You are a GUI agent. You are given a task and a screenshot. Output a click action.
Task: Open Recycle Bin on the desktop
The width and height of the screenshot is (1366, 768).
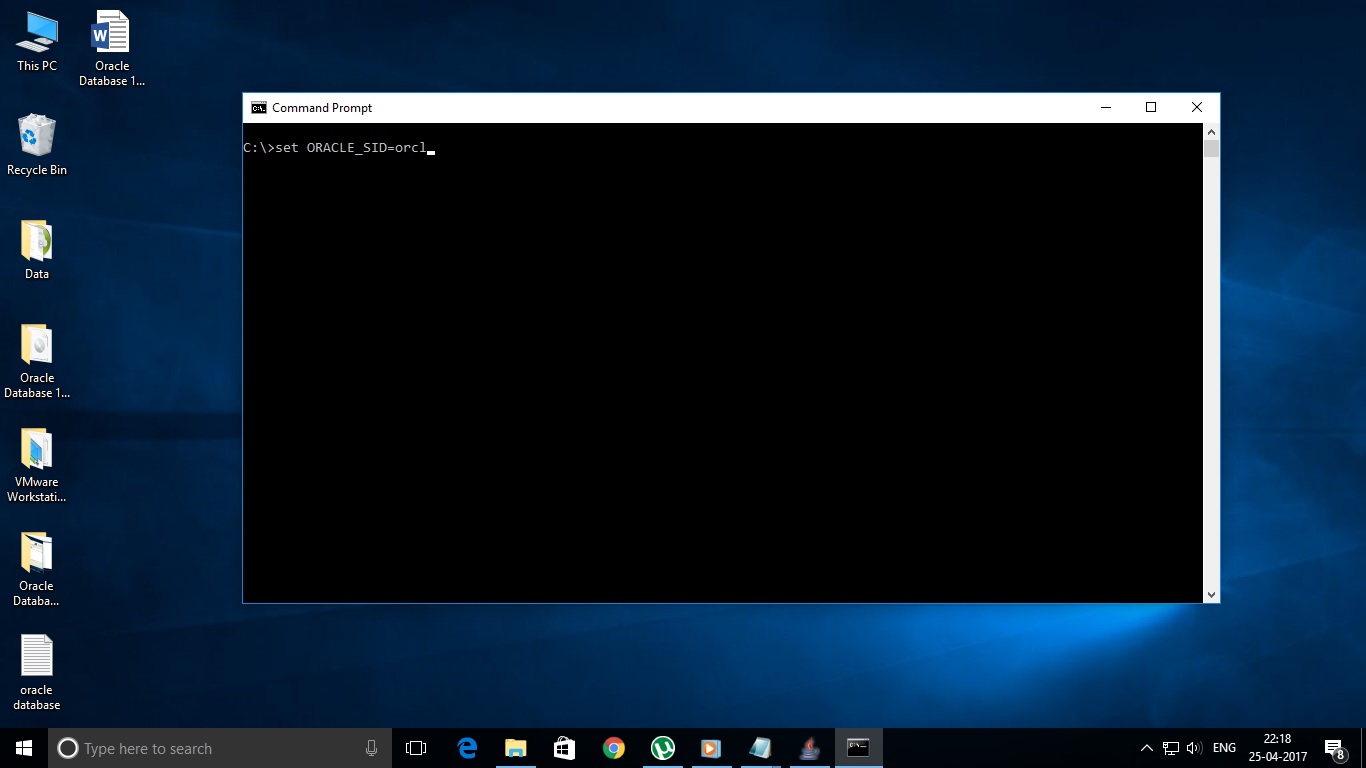pyautogui.click(x=36, y=140)
